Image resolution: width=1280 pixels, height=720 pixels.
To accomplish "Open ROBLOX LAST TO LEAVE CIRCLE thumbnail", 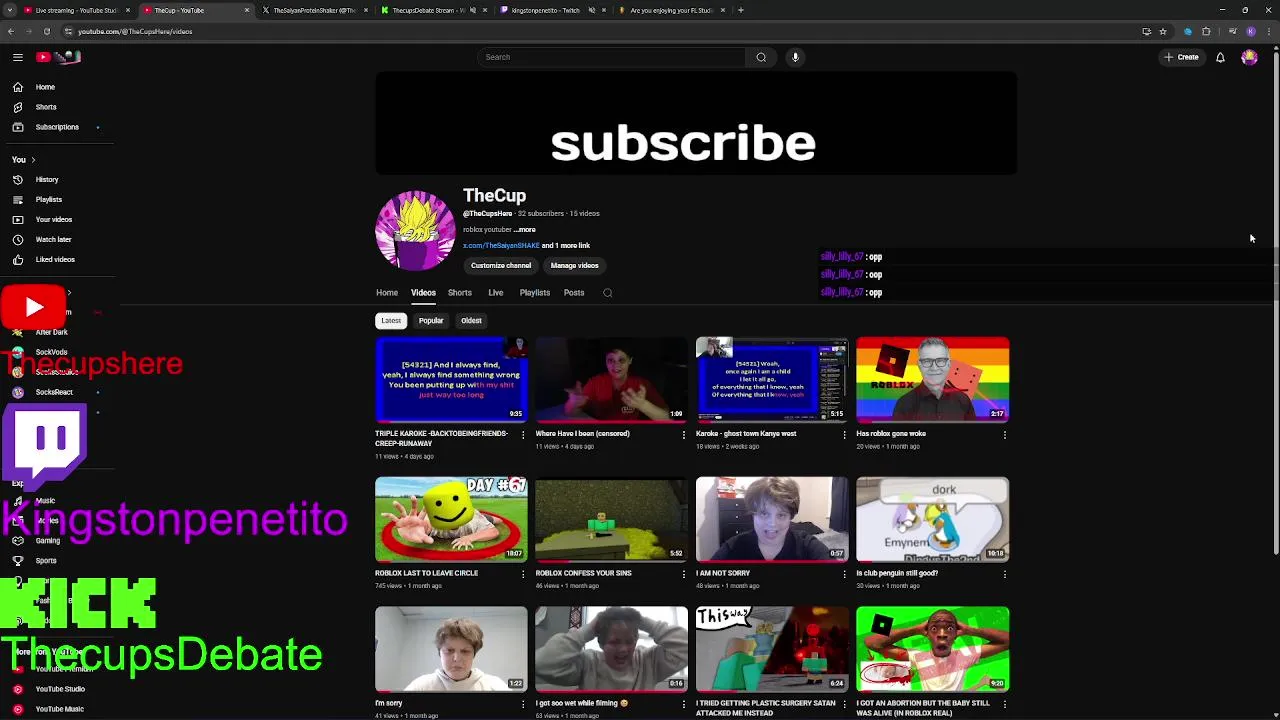I will [x=451, y=520].
